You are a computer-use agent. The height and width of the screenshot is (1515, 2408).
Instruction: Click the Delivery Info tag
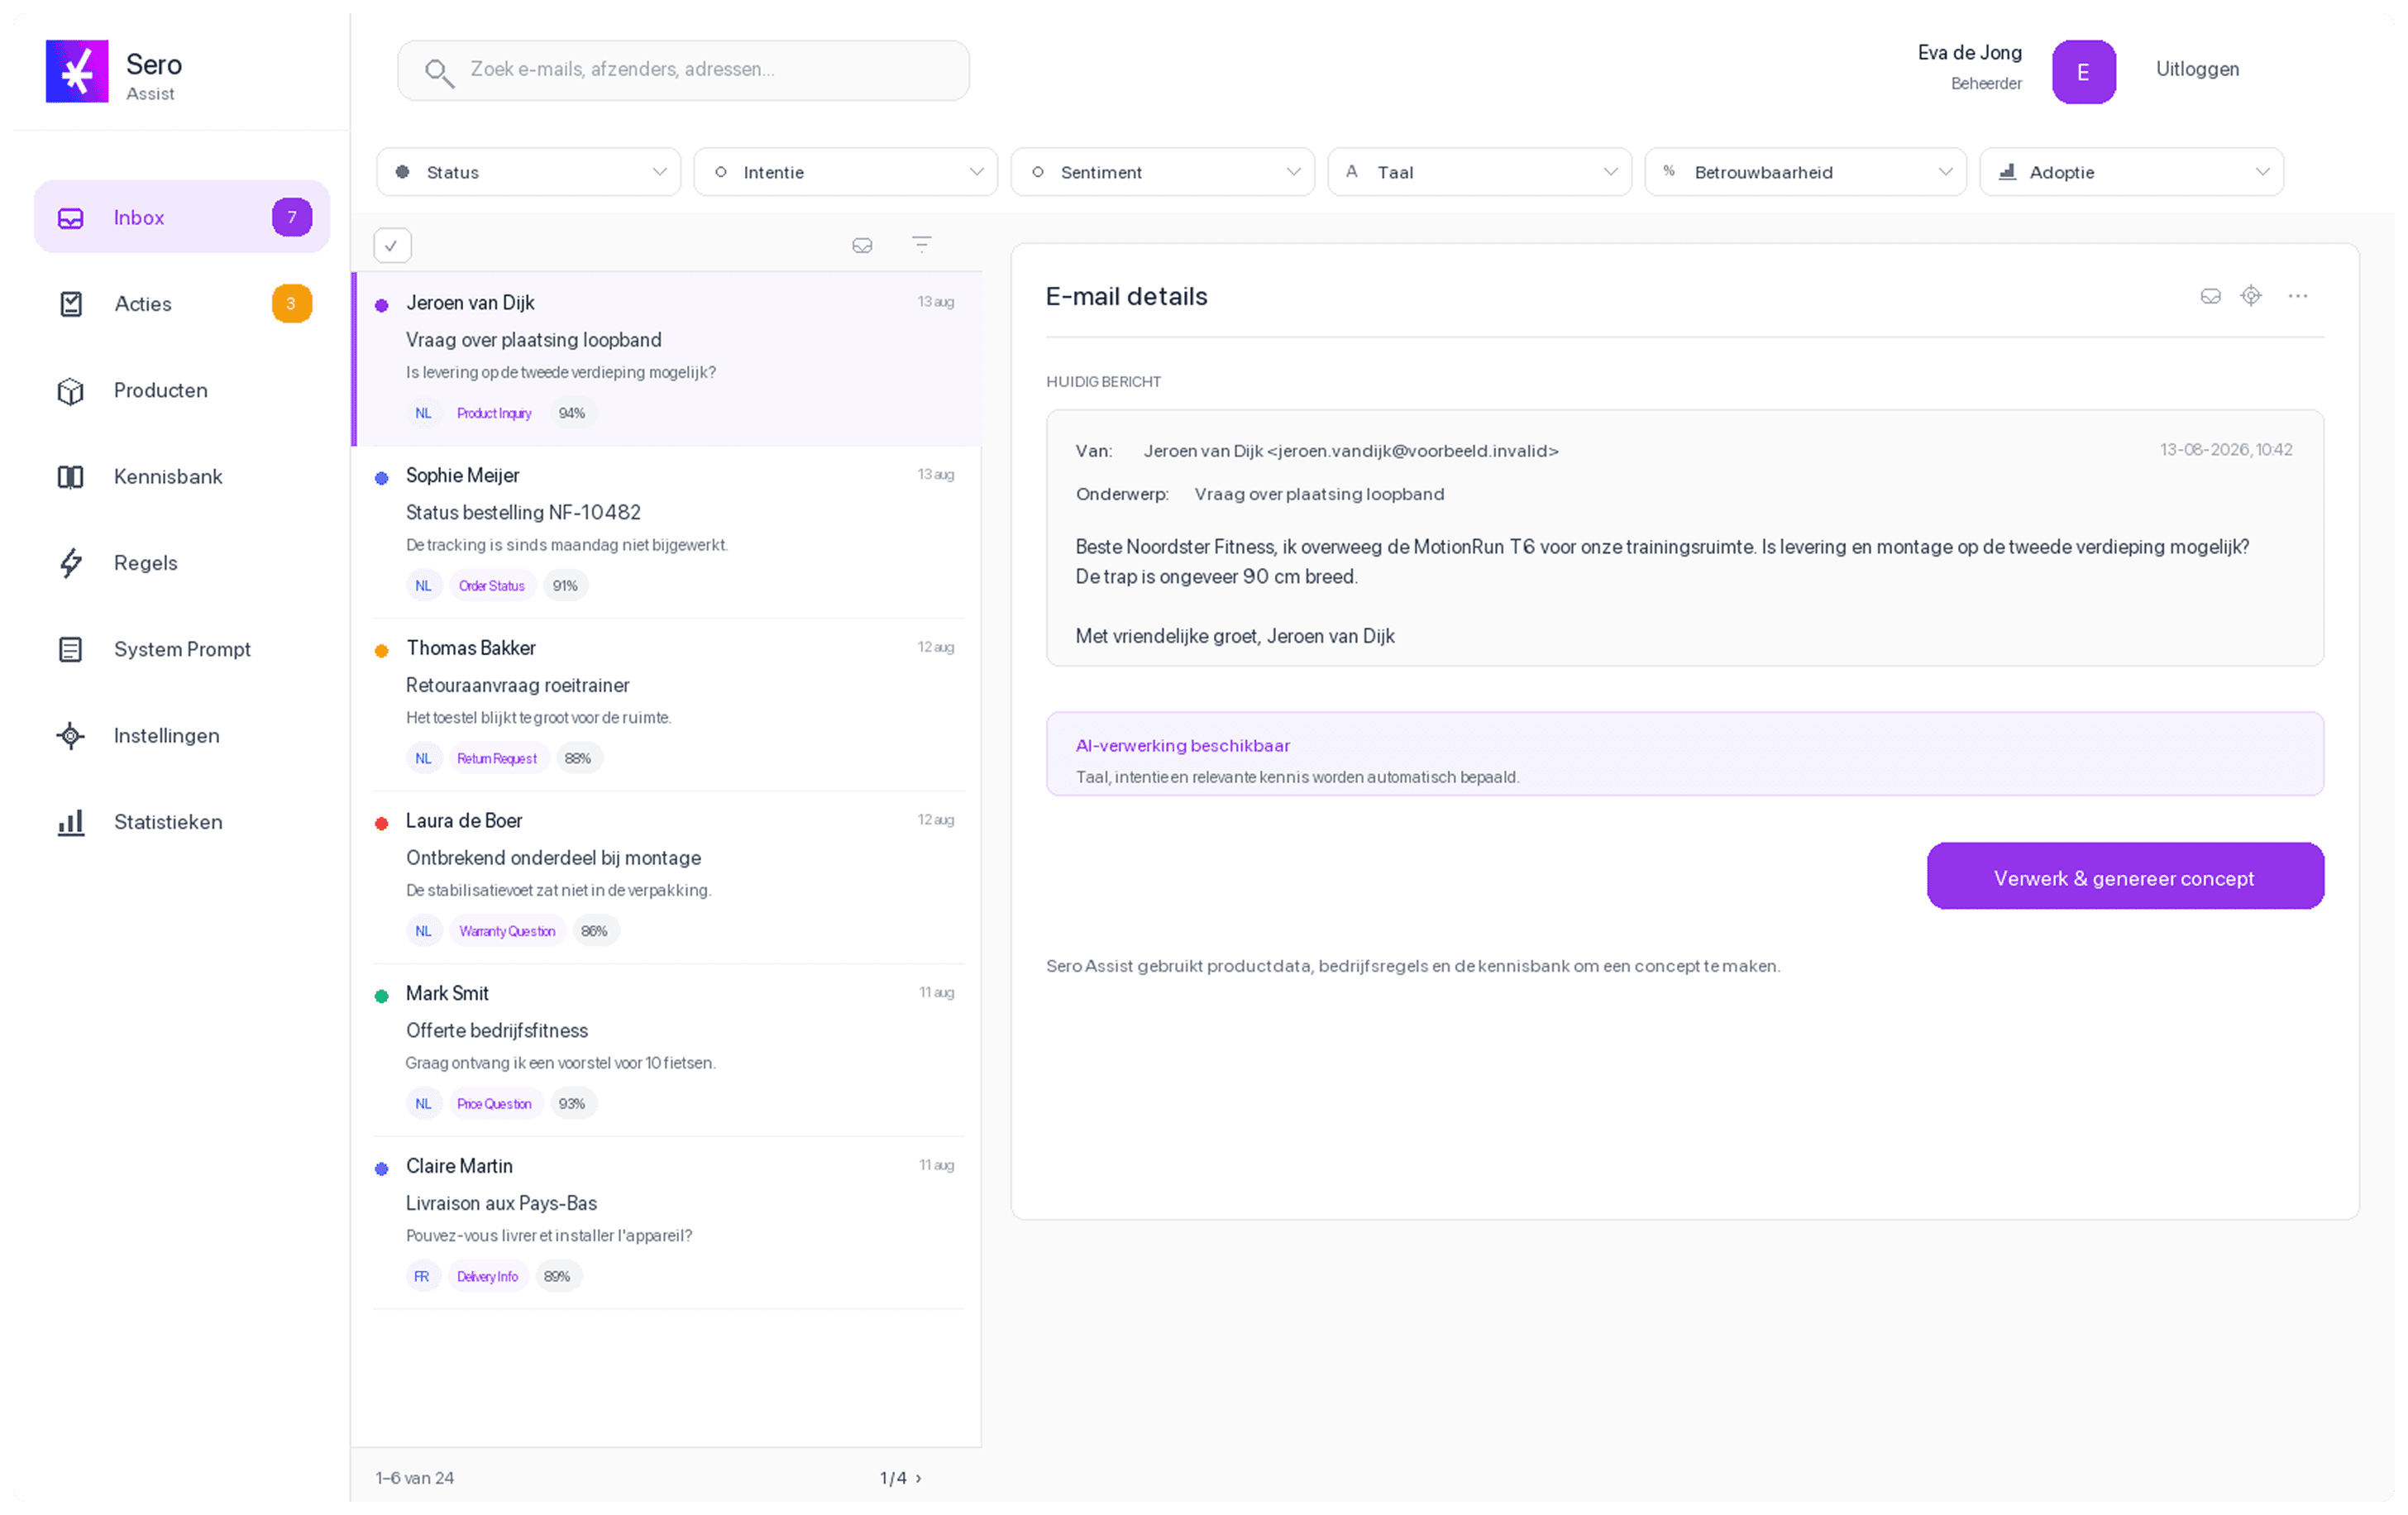coord(487,1277)
